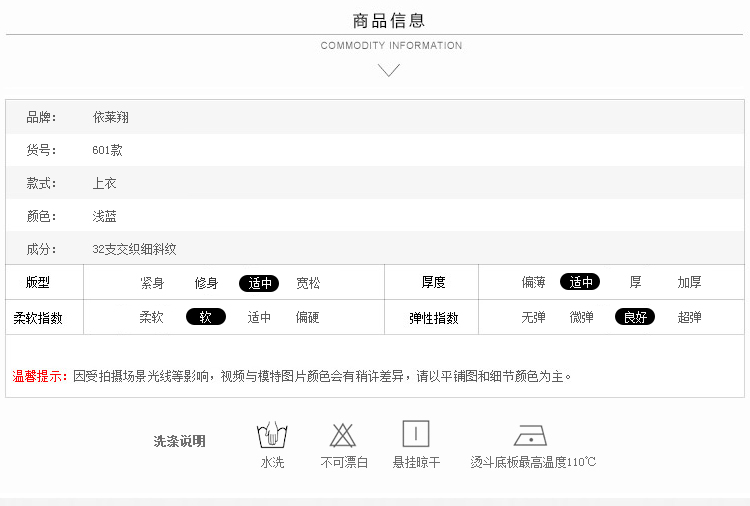
Task: Click composition value 32支交织细斜纹
Action: click(x=134, y=249)
